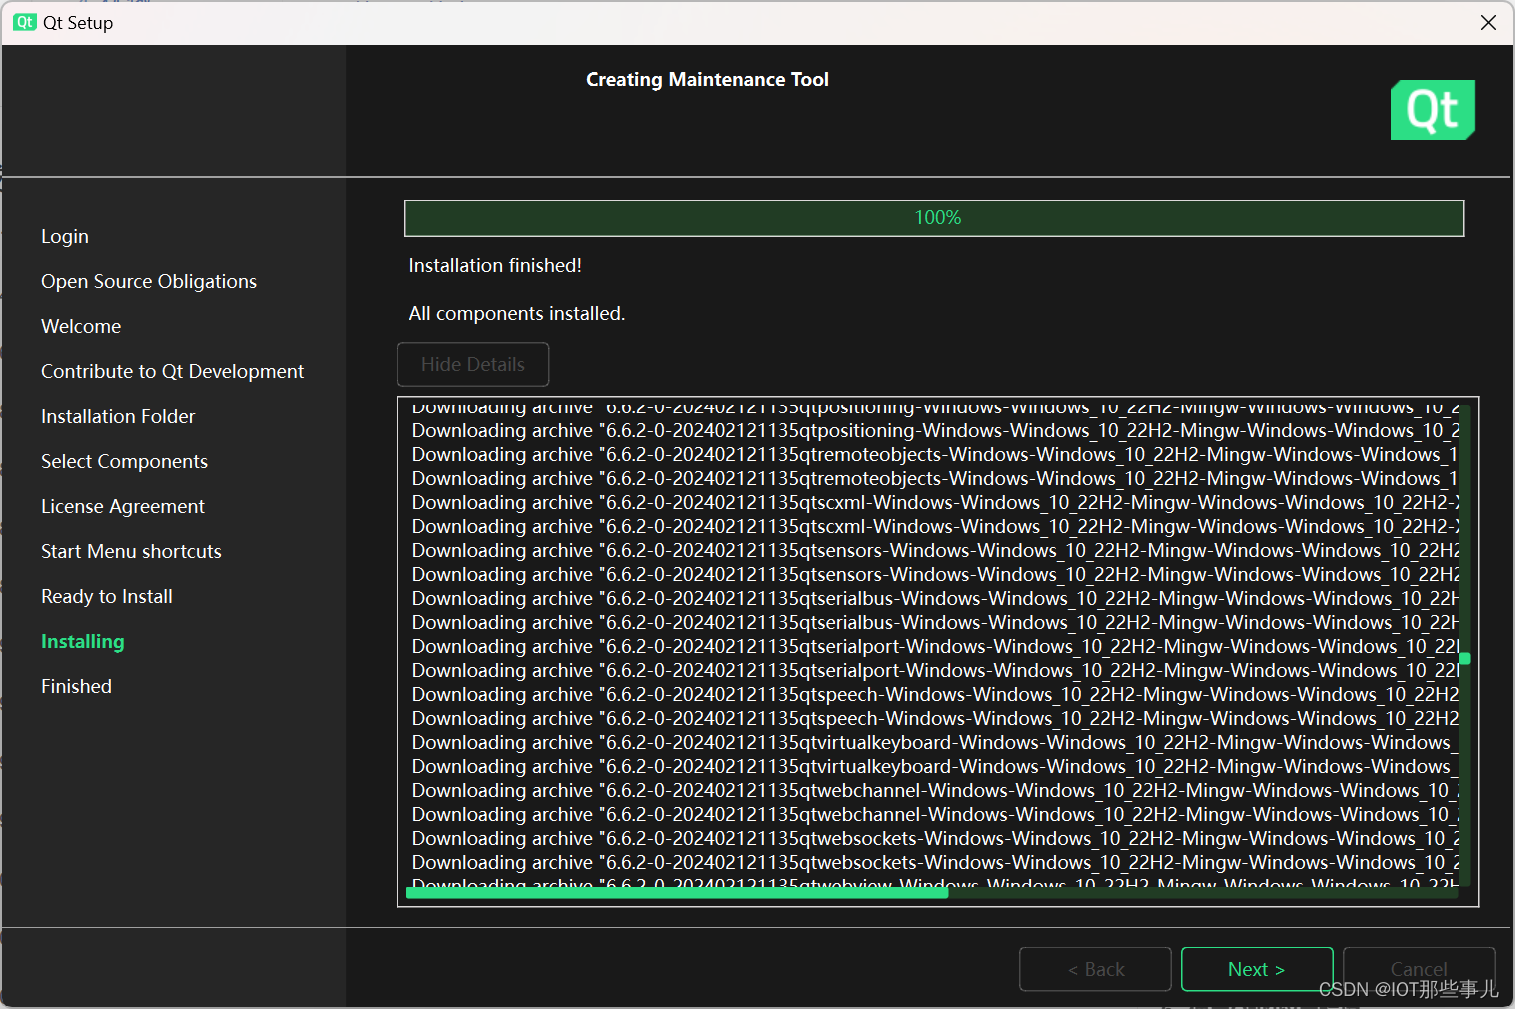Click the Qt Setup title bar icon
The width and height of the screenshot is (1515, 1009).
point(25,22)
